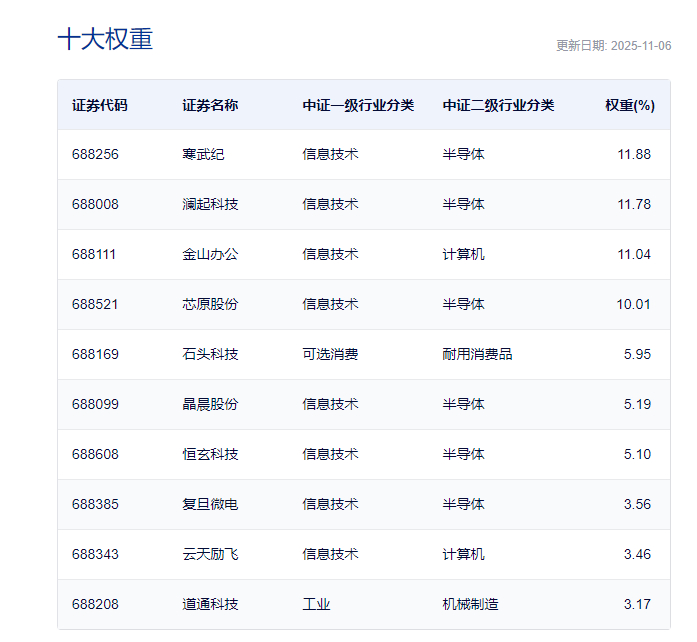The image size is (697, 642).
Task: Click the 耐用消费品 sub-industry cell
Action: [x=477, y=354]
